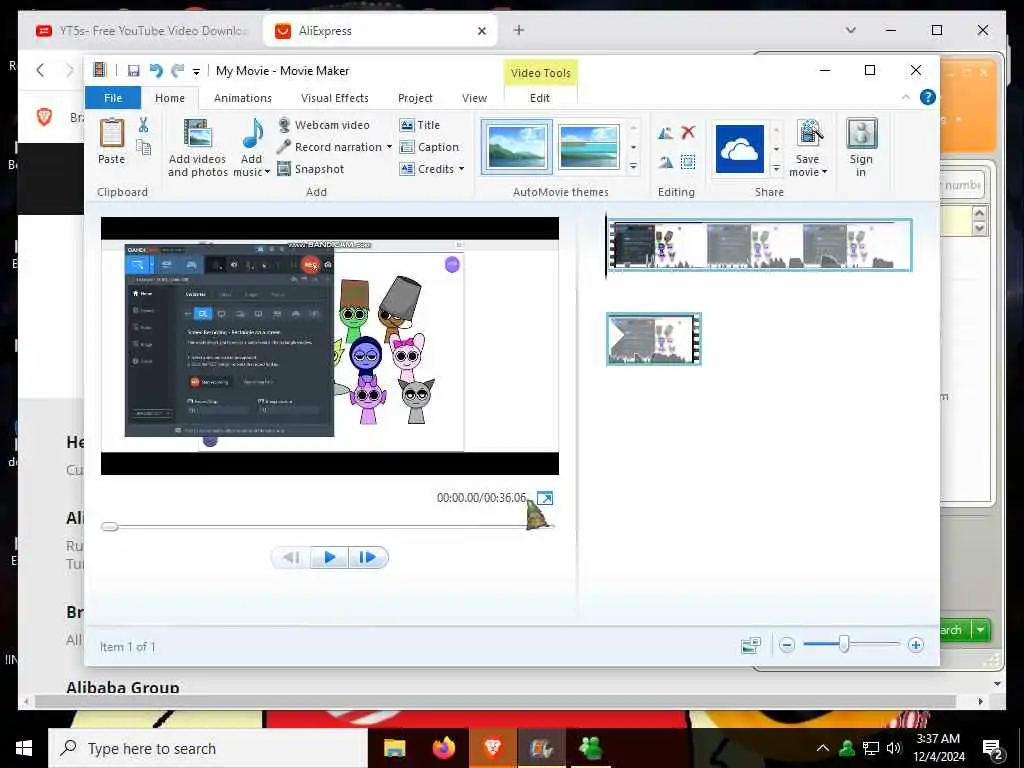Select first video clip on storyboard

tap(760, 245)
